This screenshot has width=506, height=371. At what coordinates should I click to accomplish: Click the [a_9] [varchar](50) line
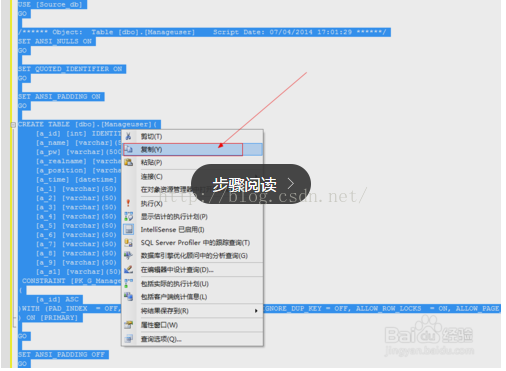[x=77, y=263]
